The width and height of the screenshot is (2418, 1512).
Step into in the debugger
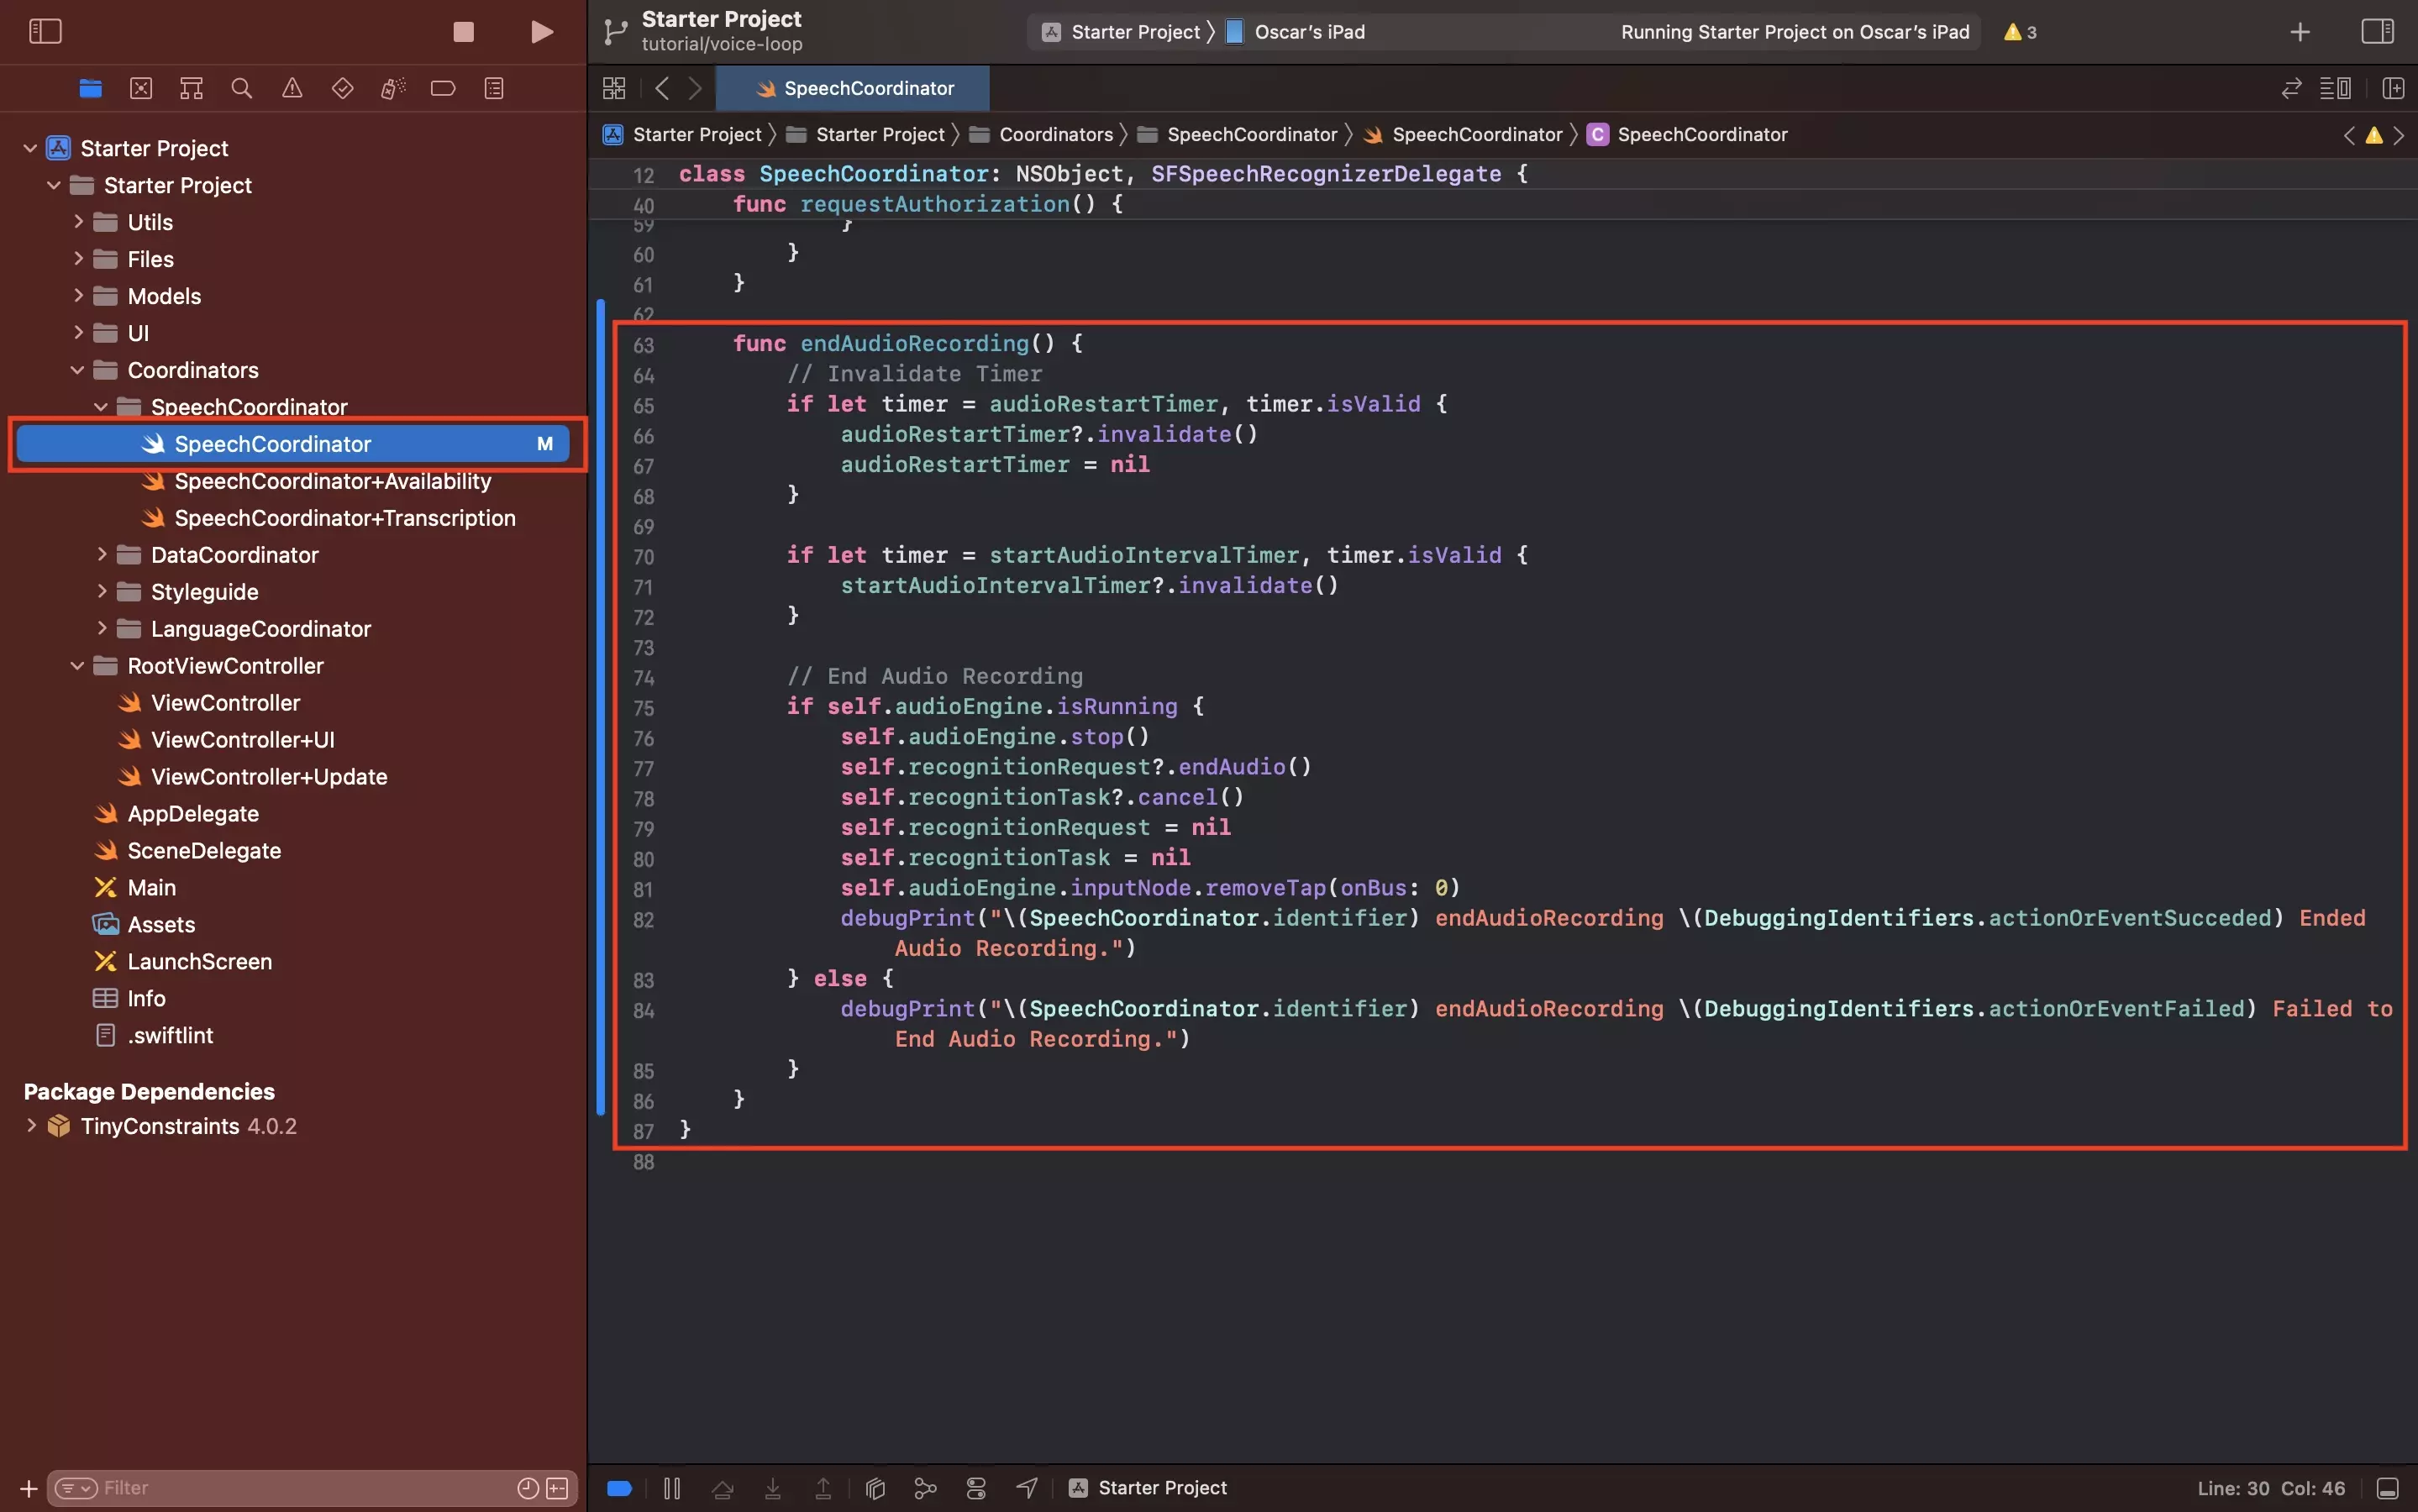click(x=773, y=1488)
